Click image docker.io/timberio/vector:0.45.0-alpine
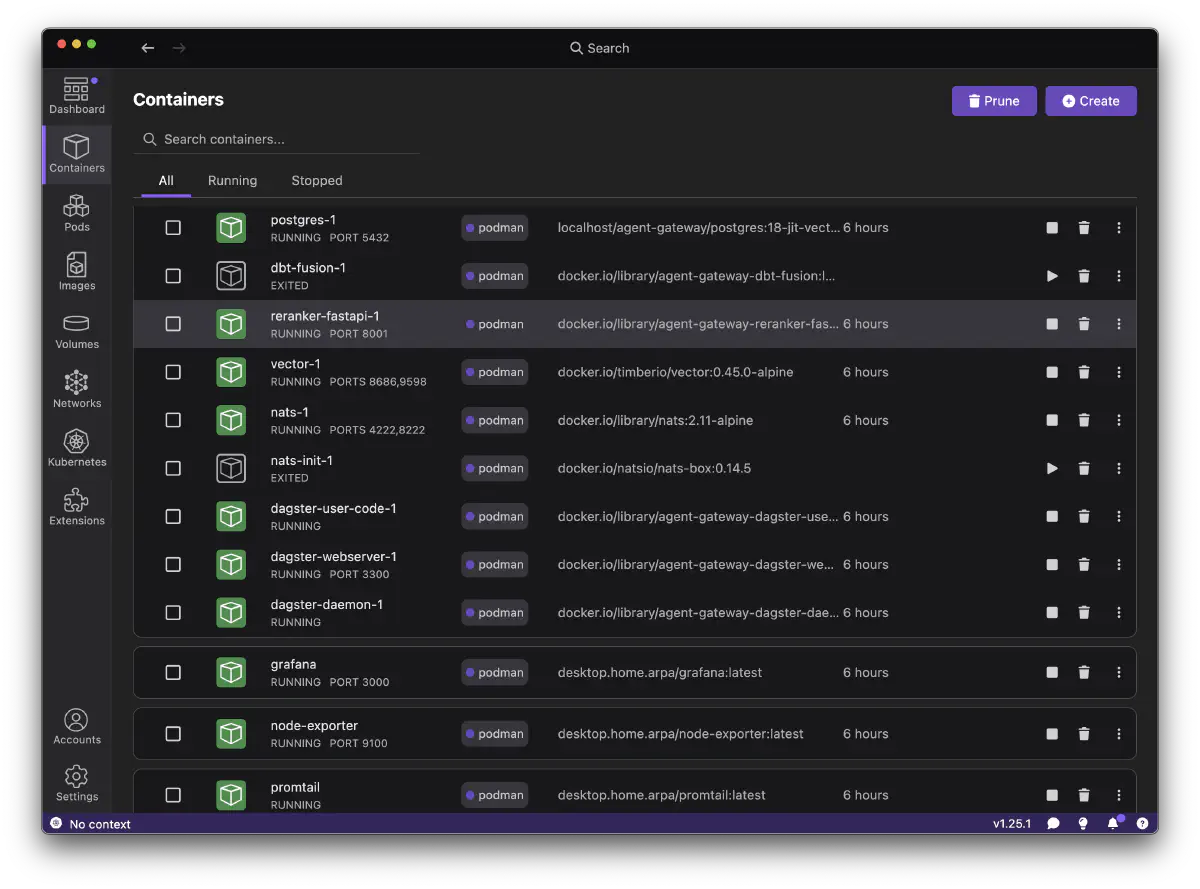This screenshot has height=889, width=1200. [x=675, y=372]
